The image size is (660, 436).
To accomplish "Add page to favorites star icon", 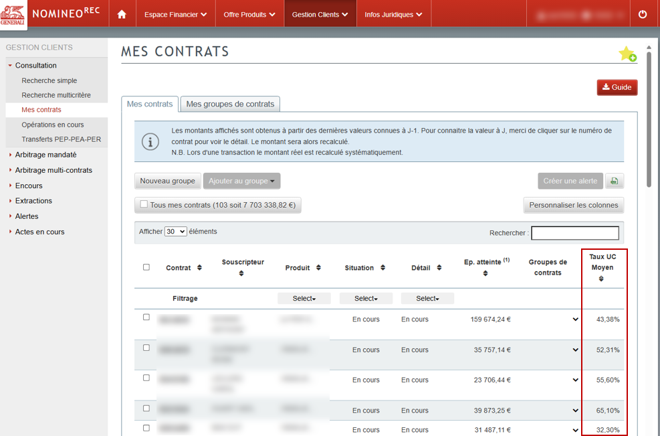I will click(627, 54).
